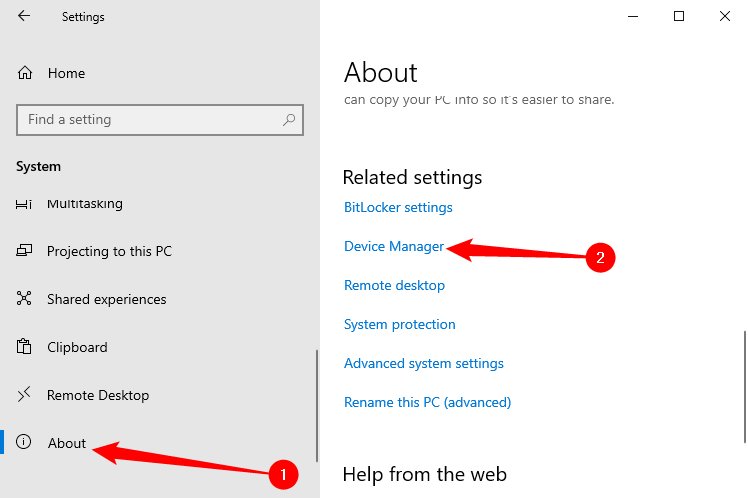Click the Projecting to this PC icon
Screen dimensions: 748x498
(26, 252)
